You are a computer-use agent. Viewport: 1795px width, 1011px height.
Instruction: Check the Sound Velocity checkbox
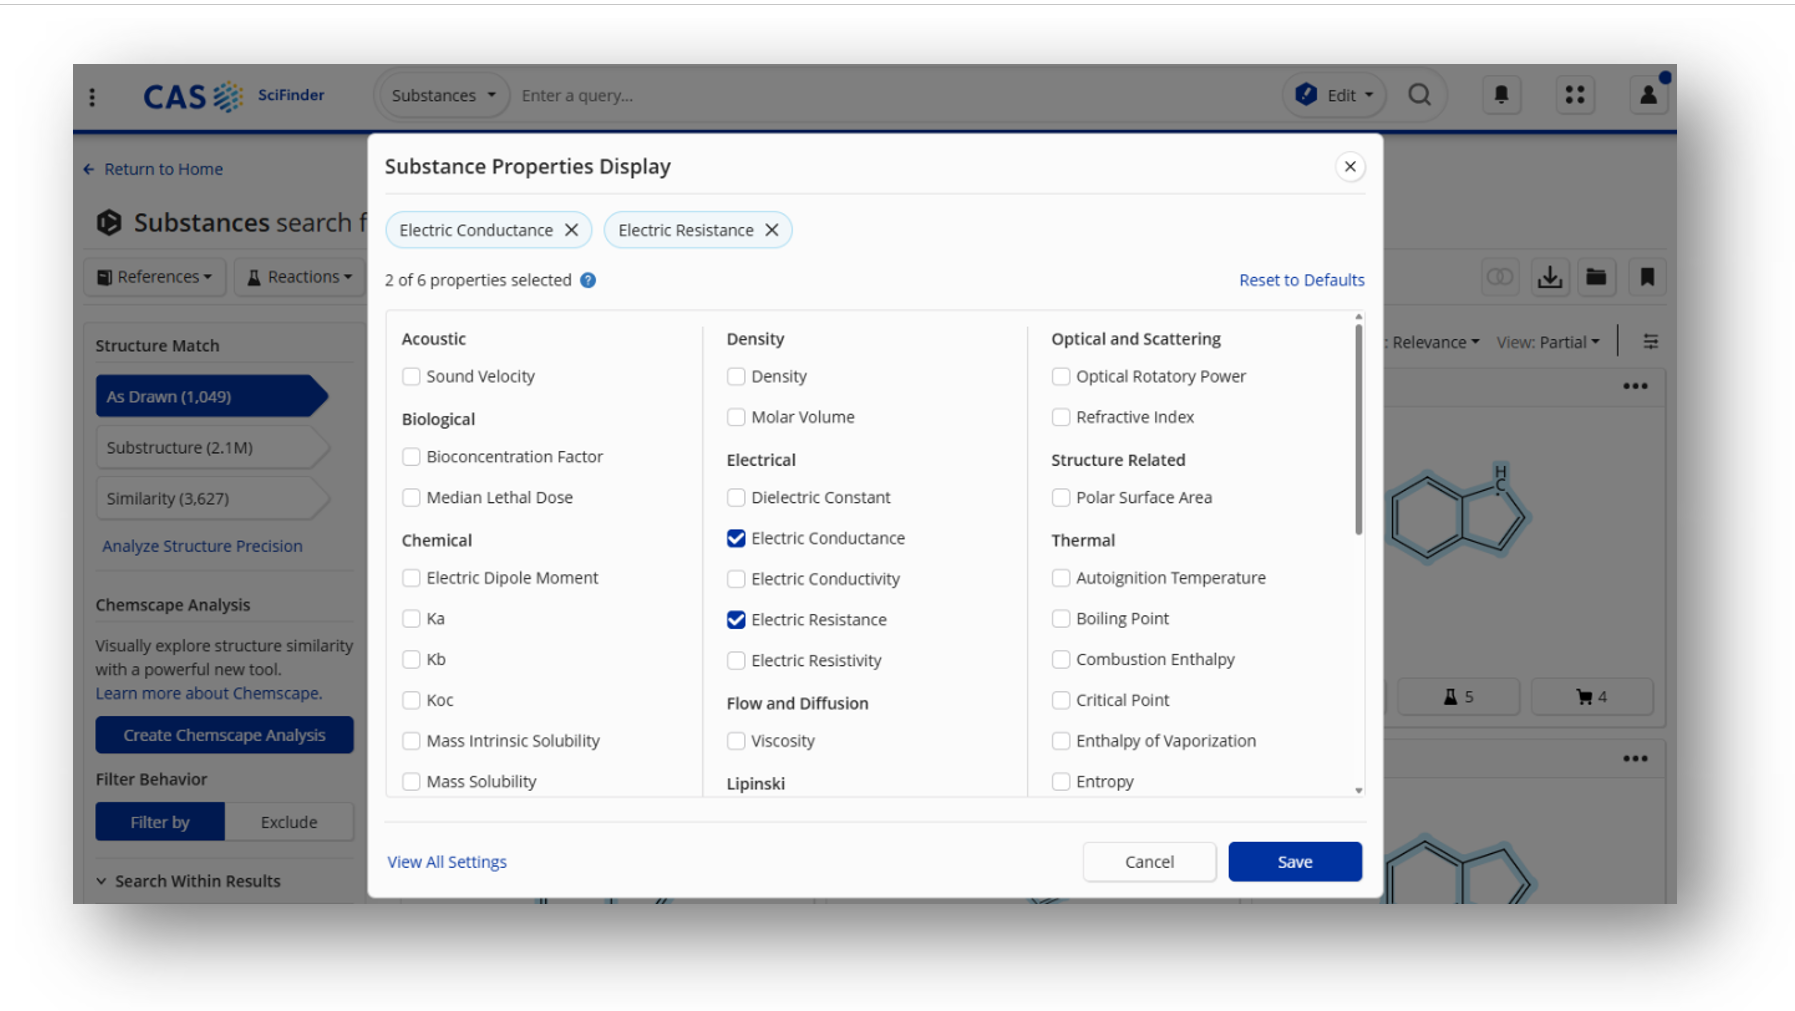click(x=411, y=376)
